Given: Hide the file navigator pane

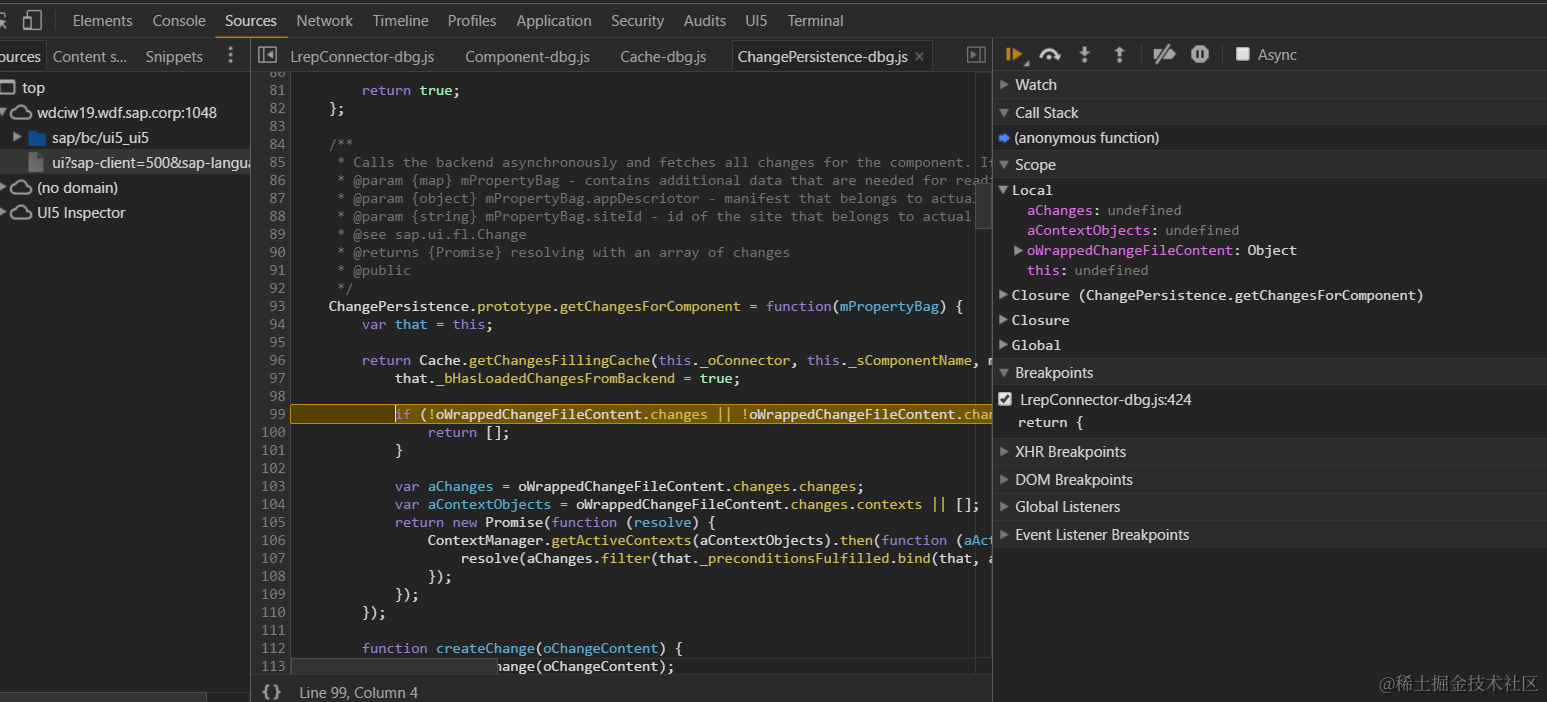Looking at the screenshot, I should point(267,56).
